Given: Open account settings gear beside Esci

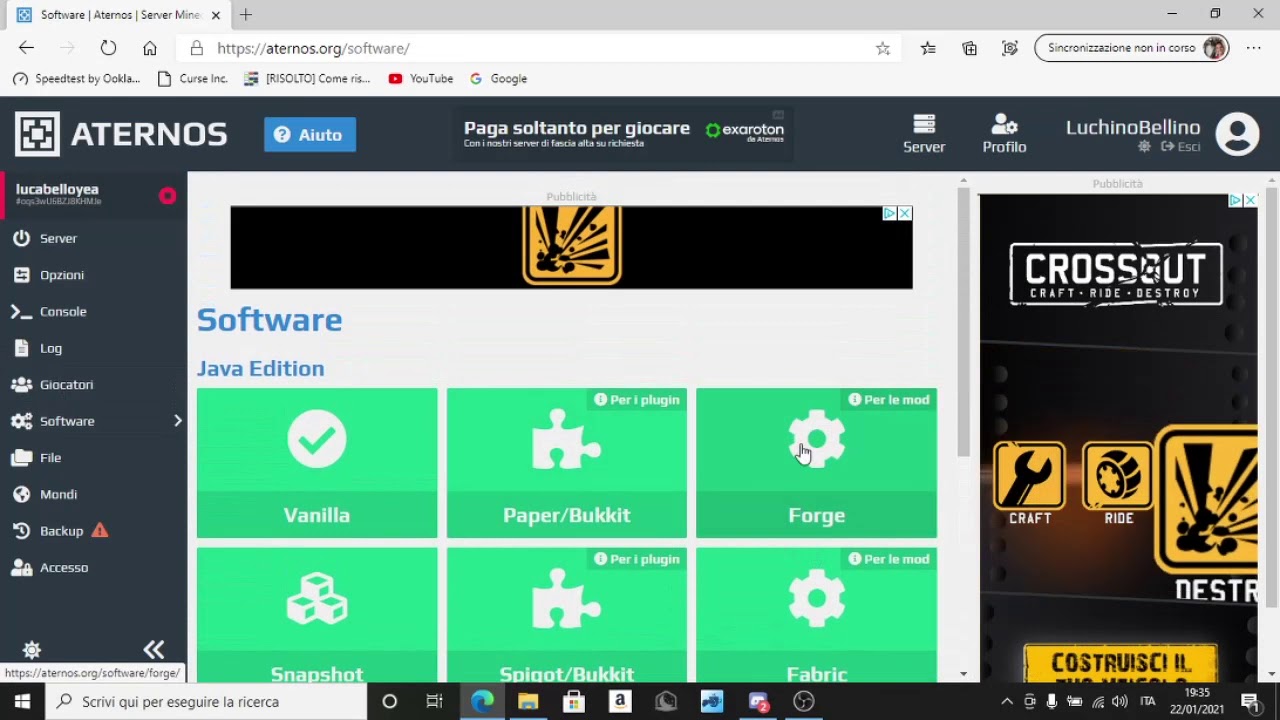Looking at the screenshot, I should coord(1144,146).
